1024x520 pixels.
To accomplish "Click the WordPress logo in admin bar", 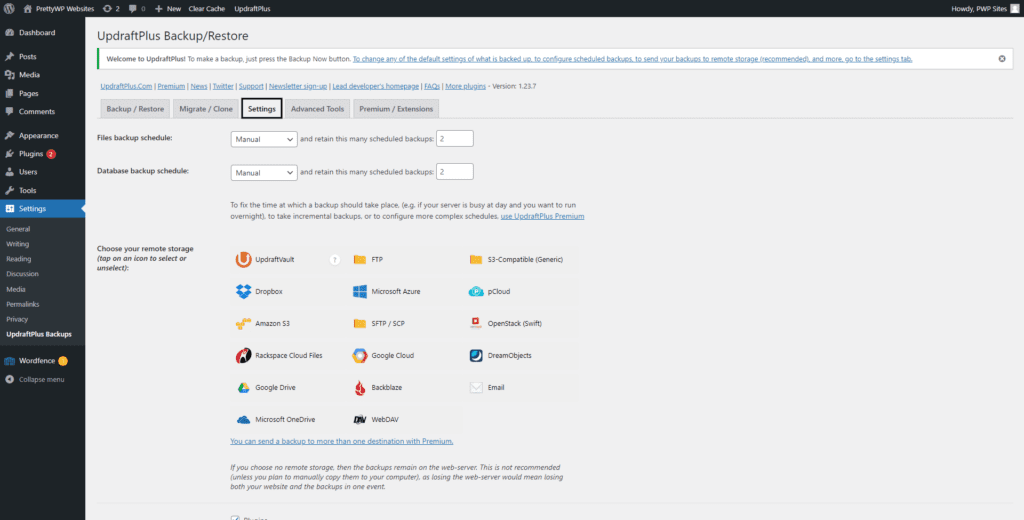I will pyautogui.click(x=9, y=8).
